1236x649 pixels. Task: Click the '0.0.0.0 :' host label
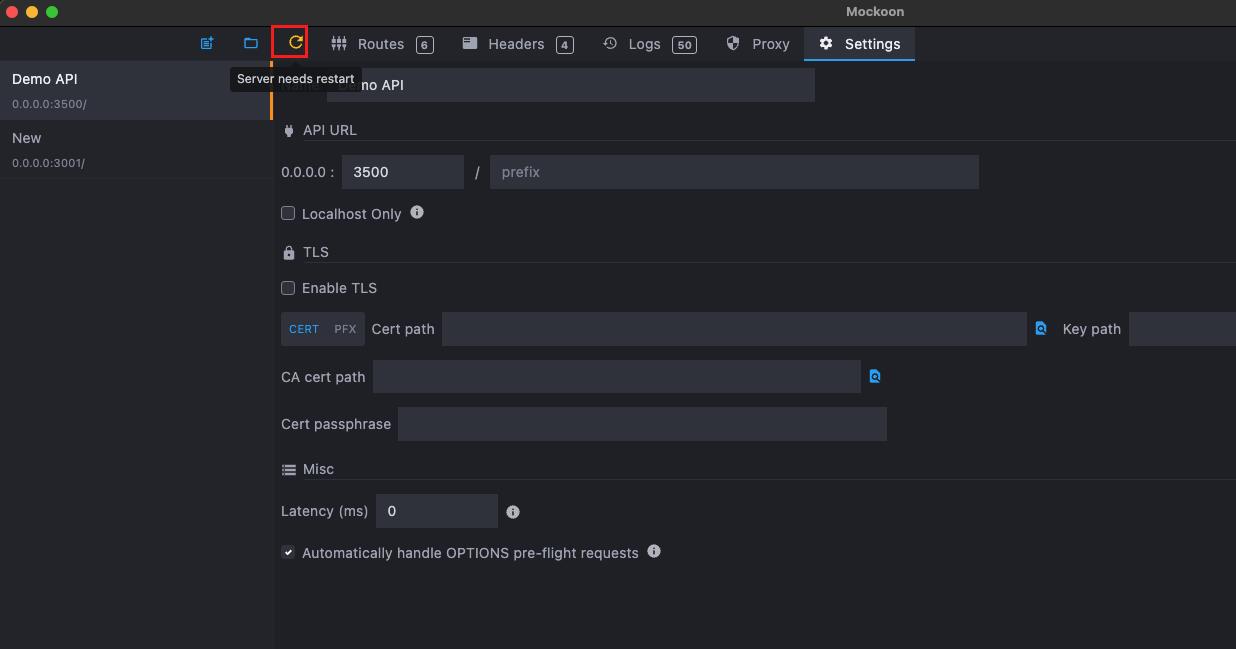pos(308,172)
